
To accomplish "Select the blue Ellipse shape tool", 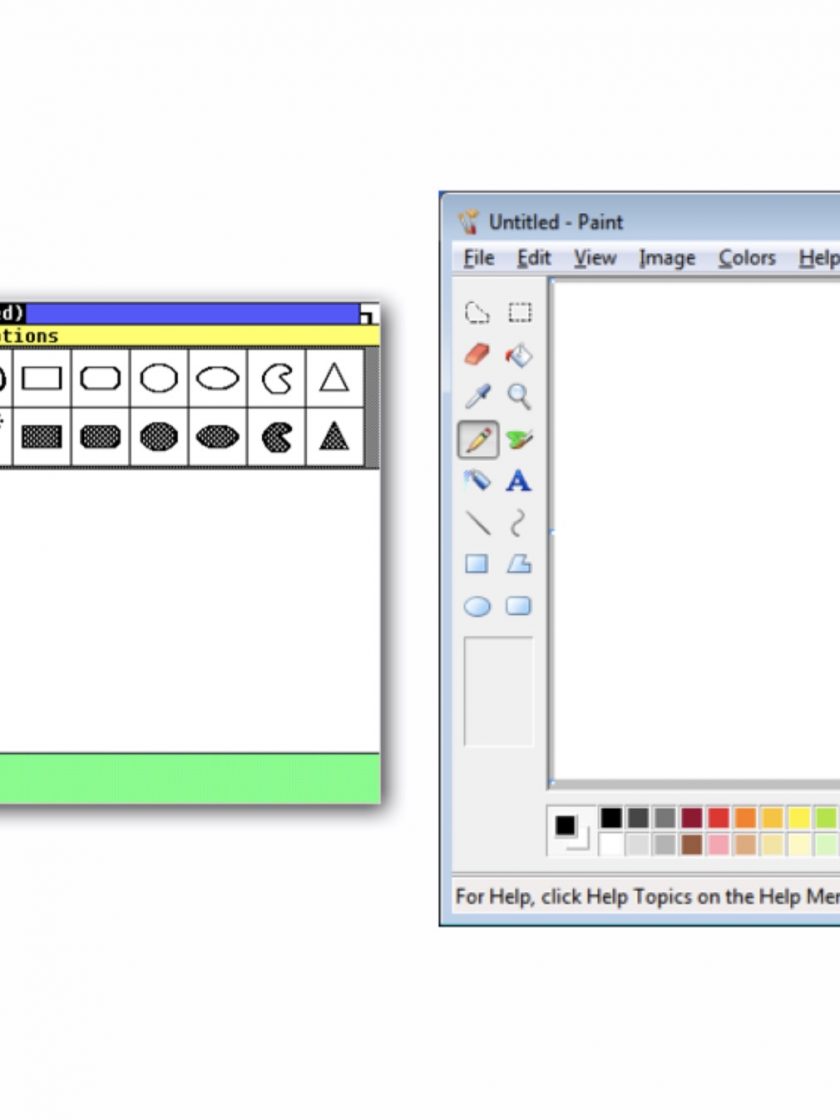I will click(478, 607).
